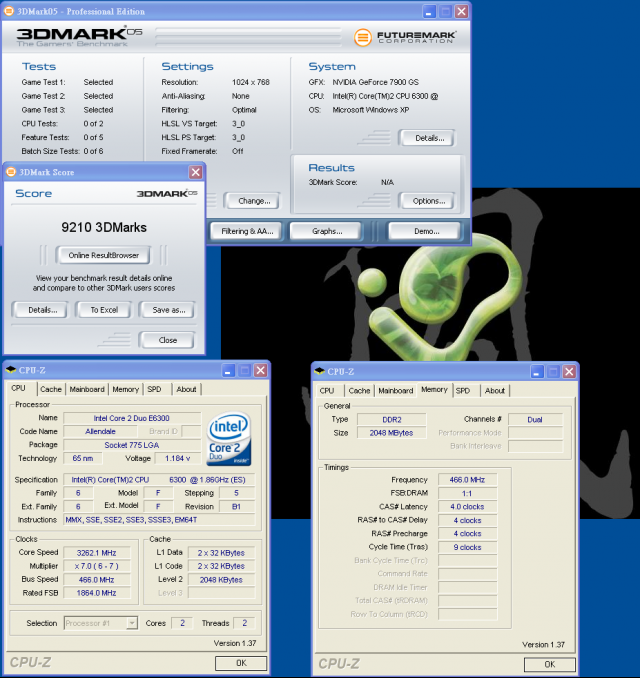Image resolution: width=640 pixels, height=678 pixels.
Task: Launch the Demo button
Action: coord(425,231)
